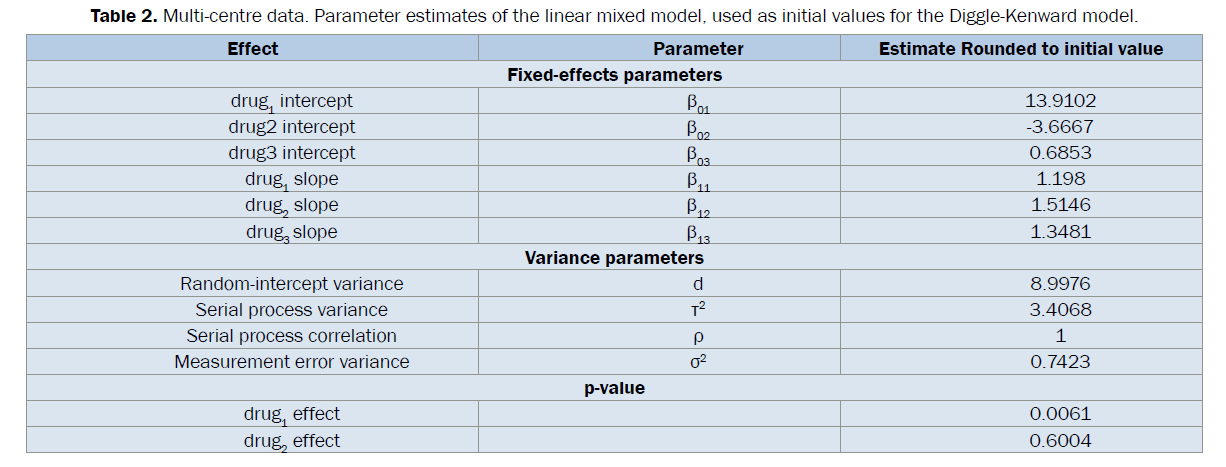The width and height of the screenshot is (1226, 467).
Task: Select the estimate value 13.9102
Action: point(1060,101)
